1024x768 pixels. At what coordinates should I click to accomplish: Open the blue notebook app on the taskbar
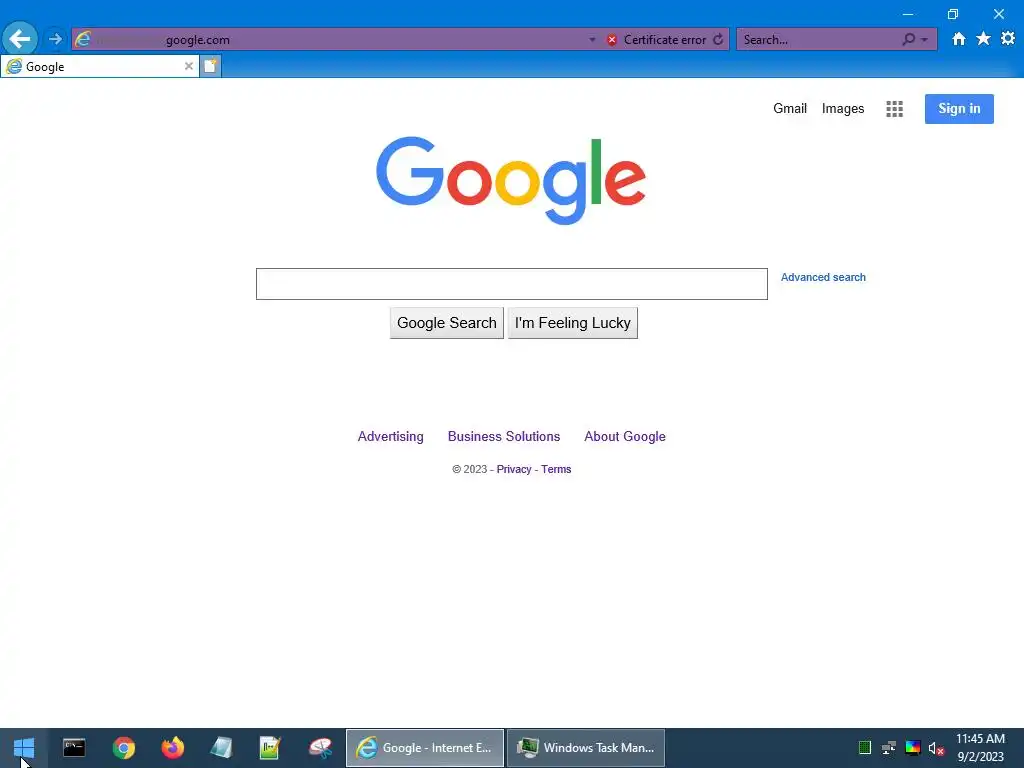221,748
